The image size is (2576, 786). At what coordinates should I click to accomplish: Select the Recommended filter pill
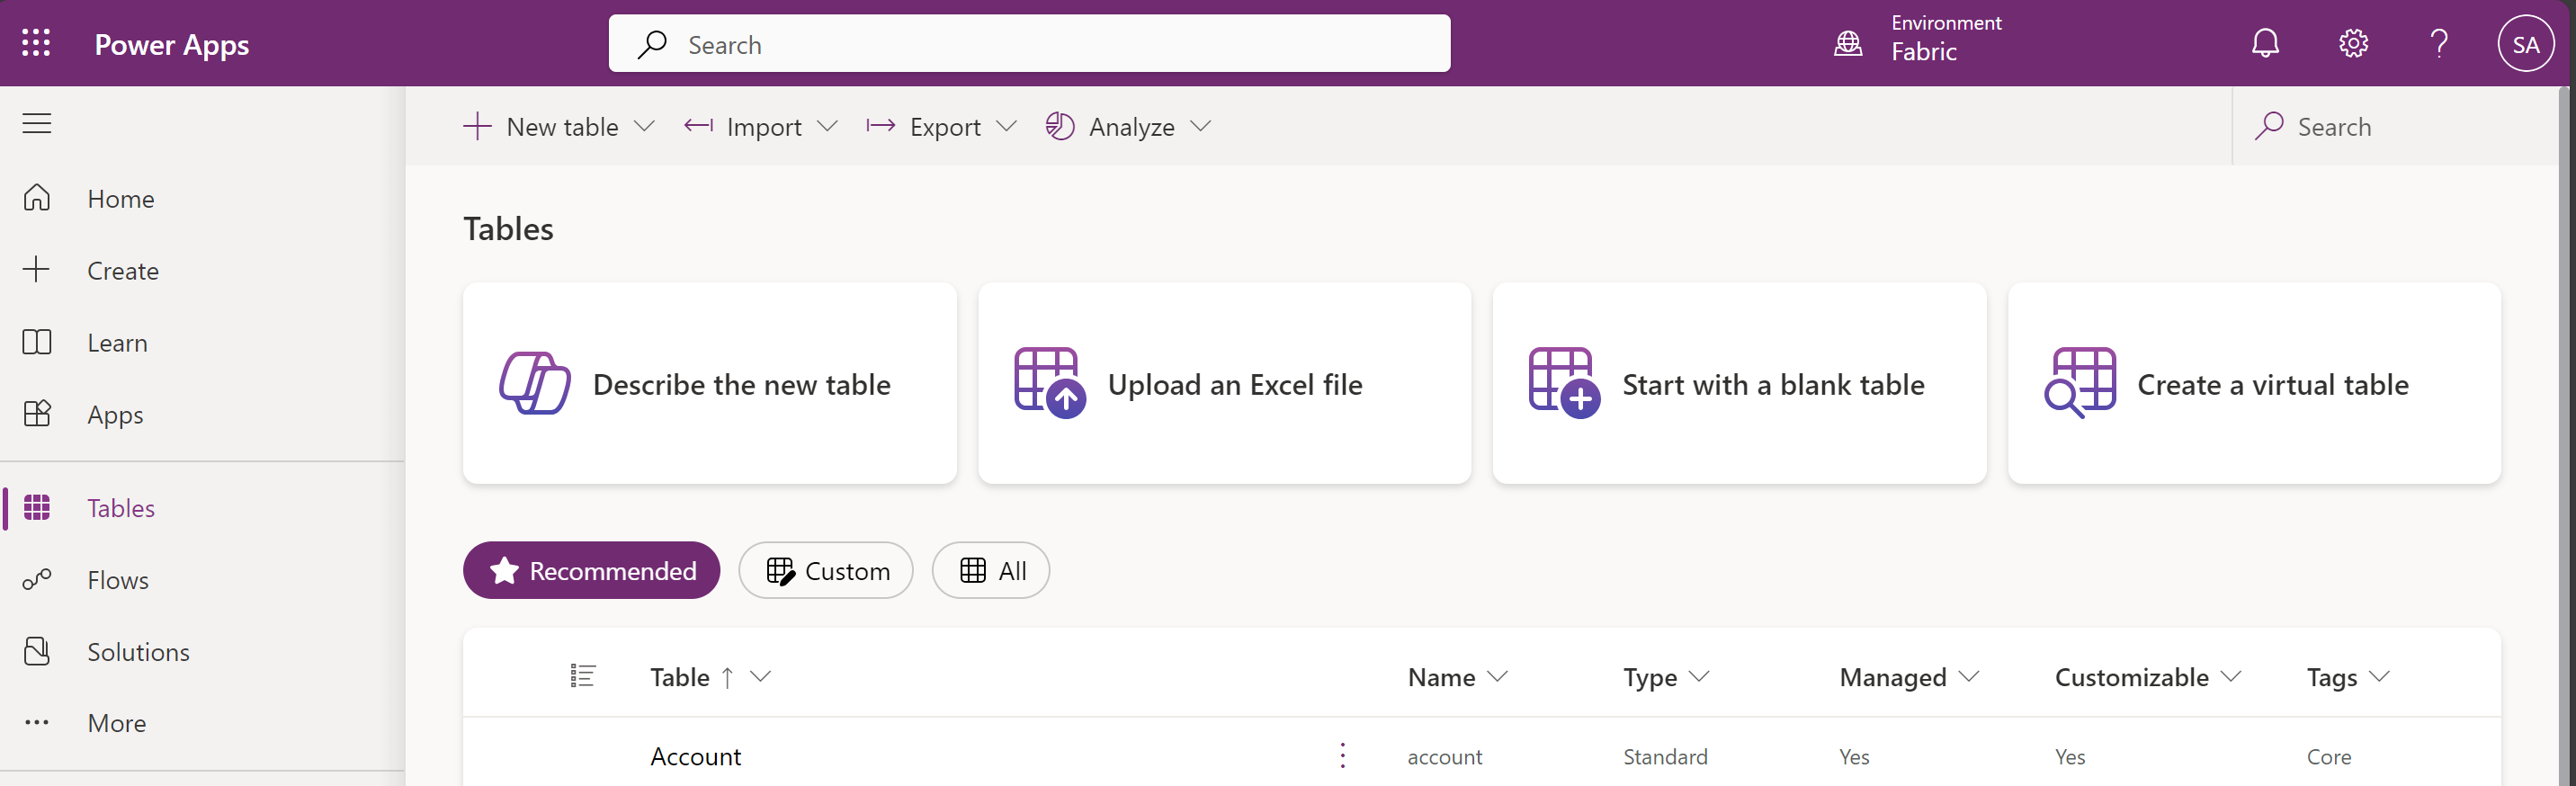tap(591, 570)
